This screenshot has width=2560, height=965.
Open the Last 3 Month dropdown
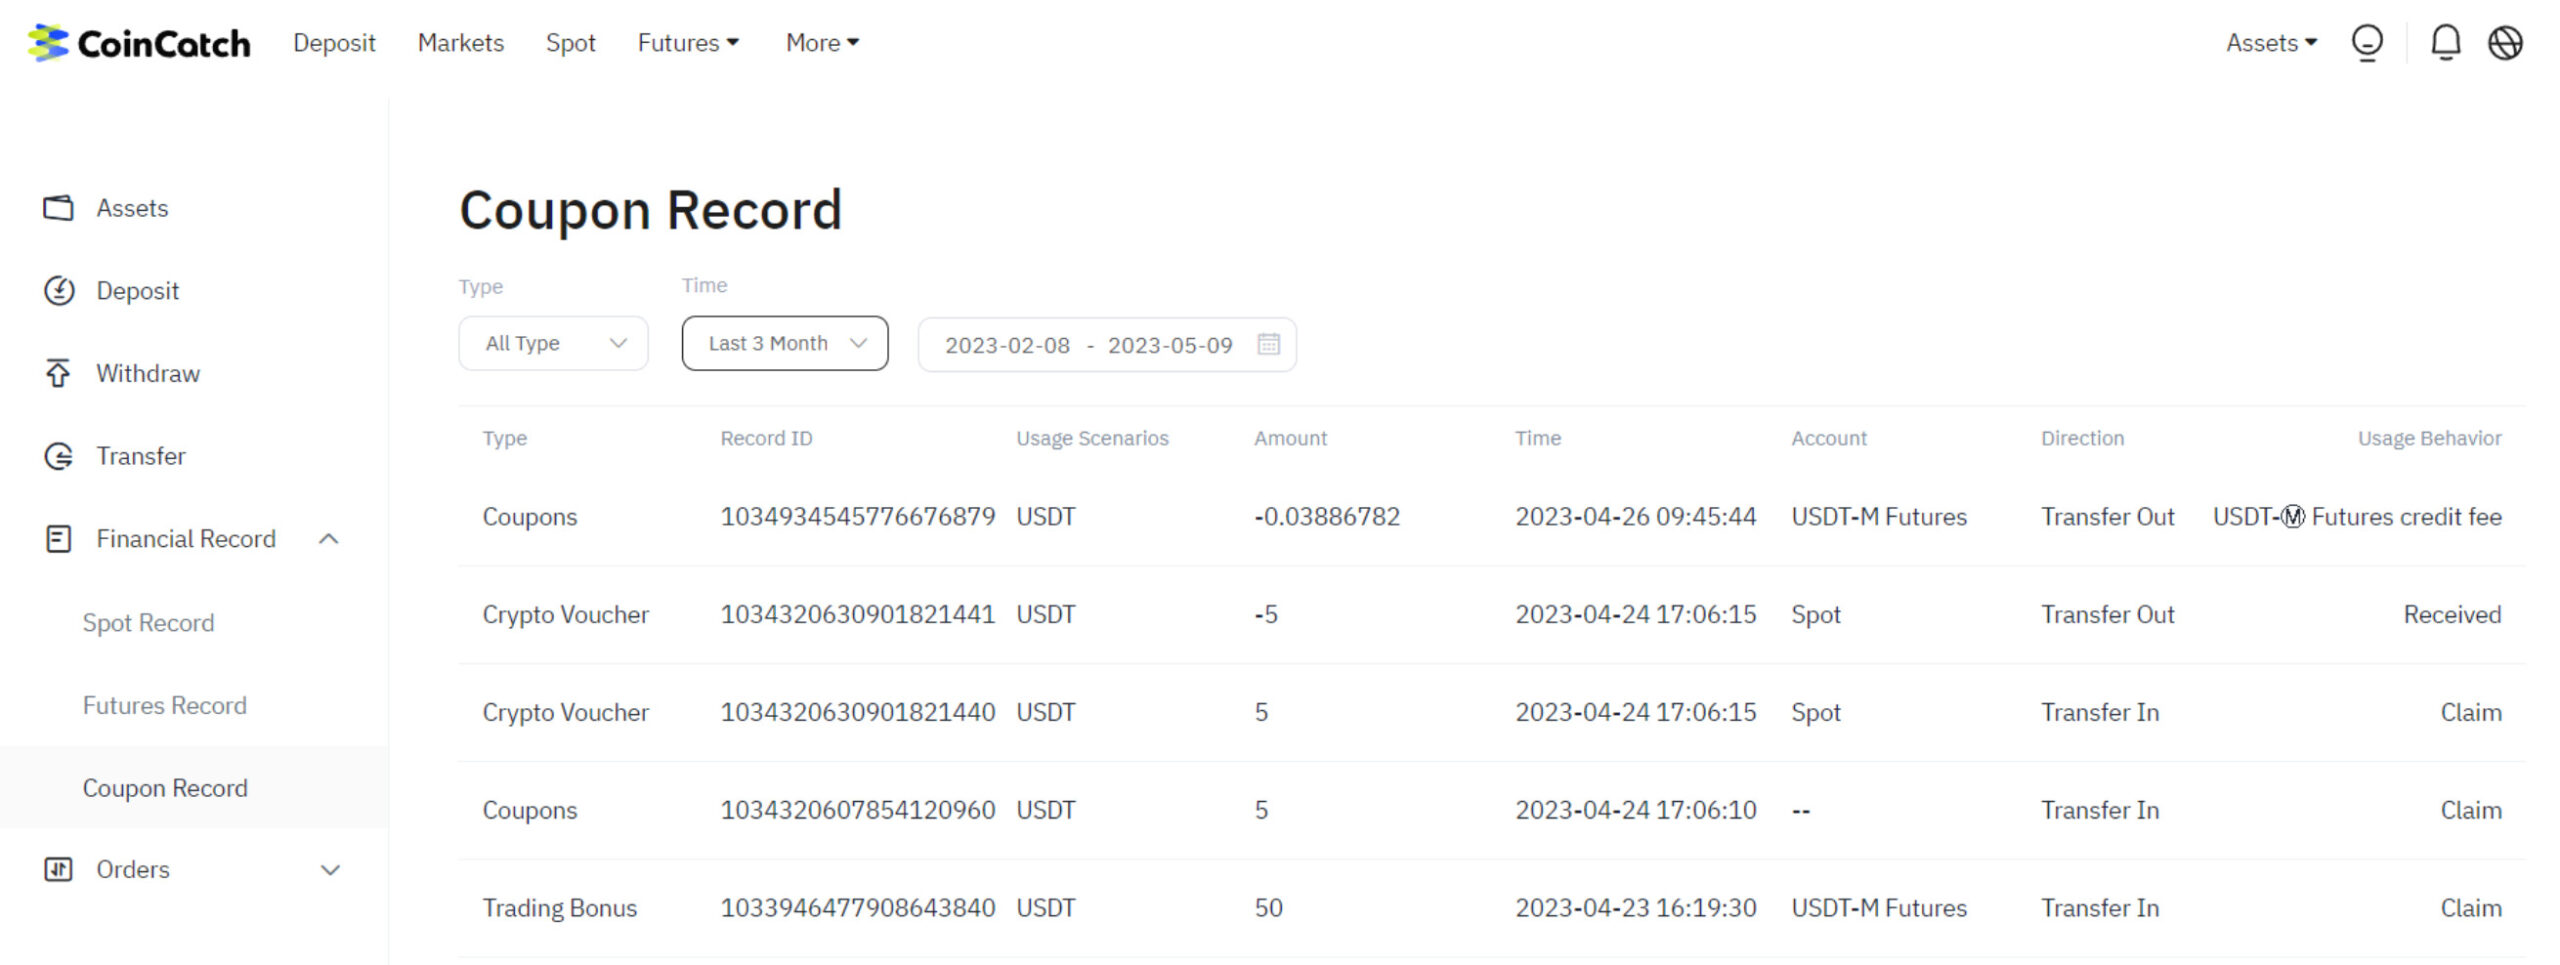(784, 344)
